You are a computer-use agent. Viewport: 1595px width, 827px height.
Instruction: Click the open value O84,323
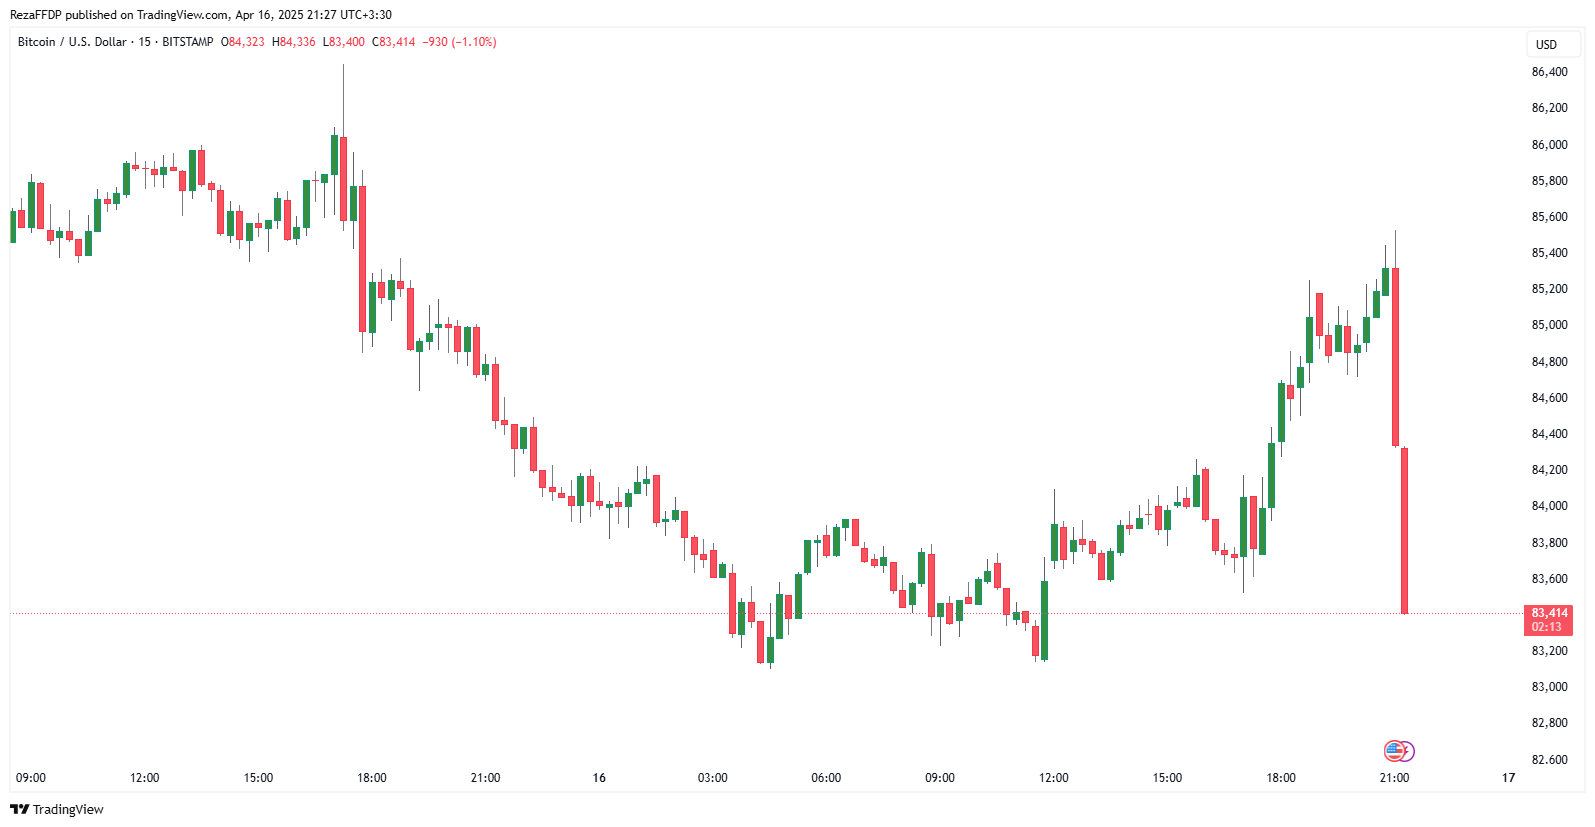click(x=243, y=42)
